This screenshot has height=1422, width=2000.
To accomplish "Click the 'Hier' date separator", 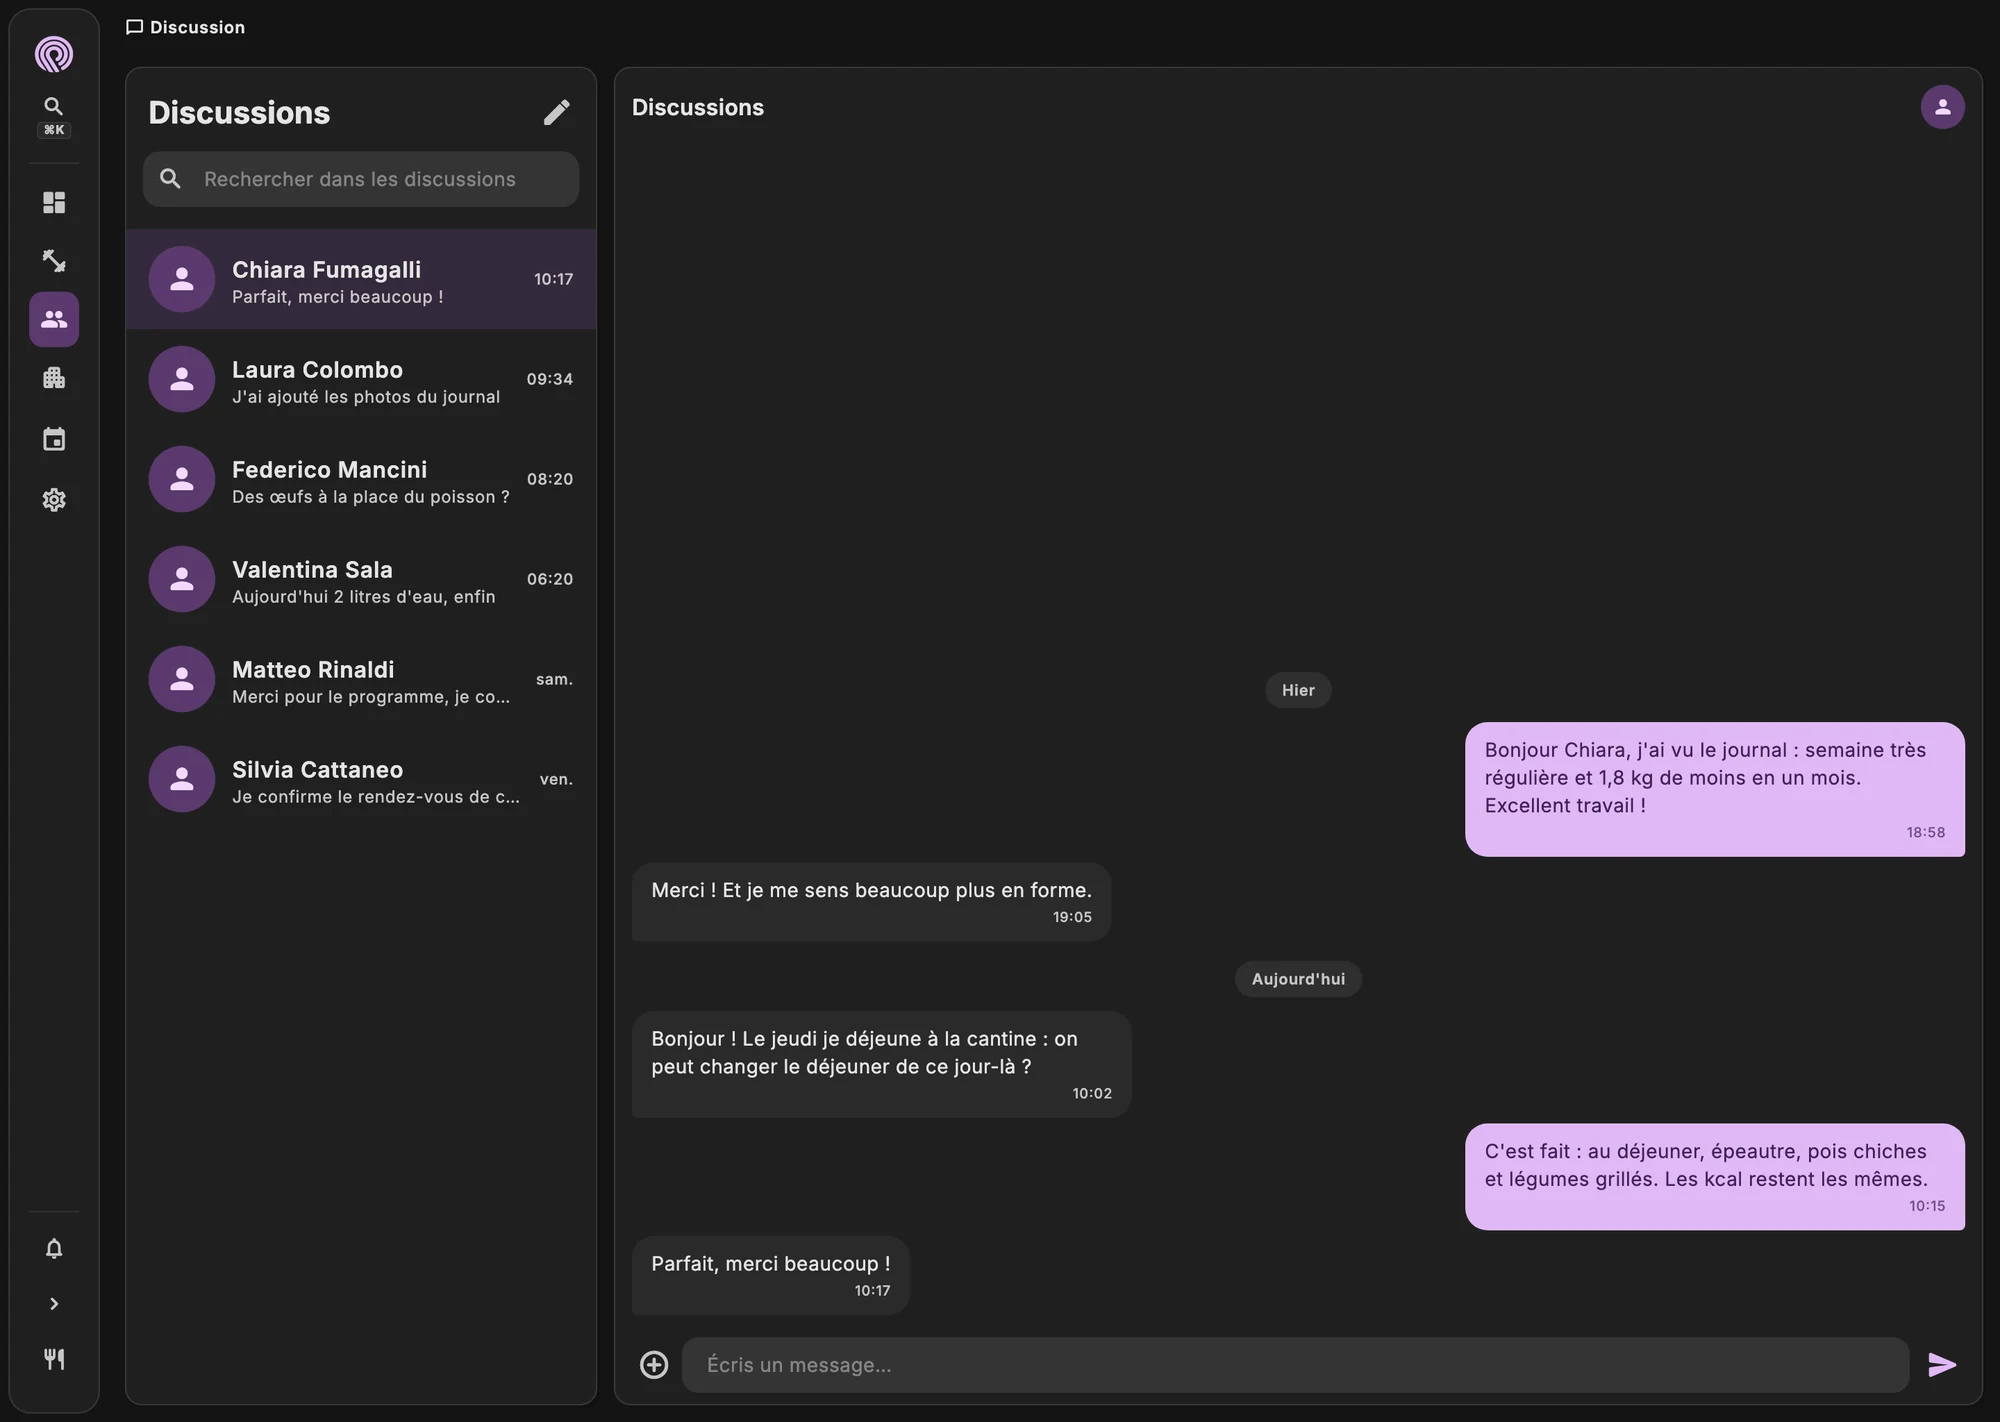I will [x=1298, y=690].
